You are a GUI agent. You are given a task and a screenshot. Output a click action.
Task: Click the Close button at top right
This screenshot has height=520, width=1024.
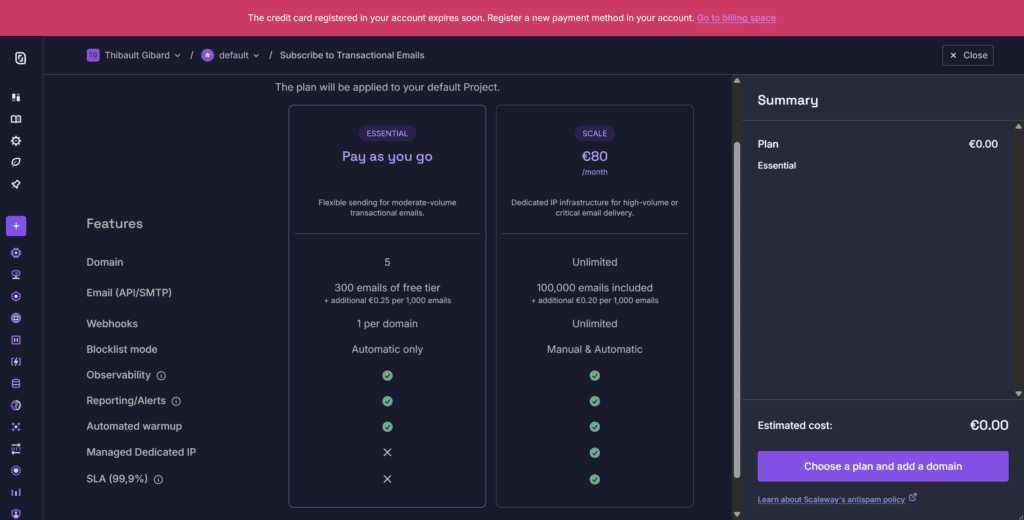pos(968,56)
